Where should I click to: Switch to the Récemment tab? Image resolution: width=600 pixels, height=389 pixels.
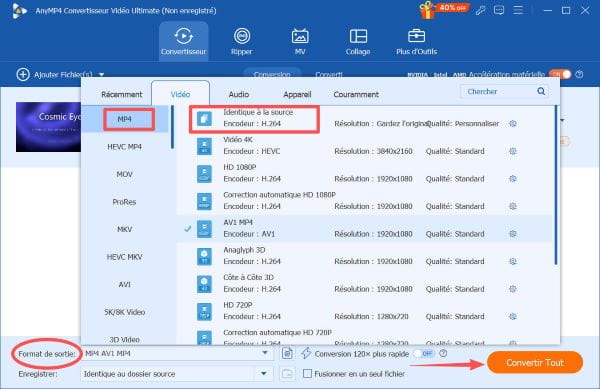tap(121, 94)
